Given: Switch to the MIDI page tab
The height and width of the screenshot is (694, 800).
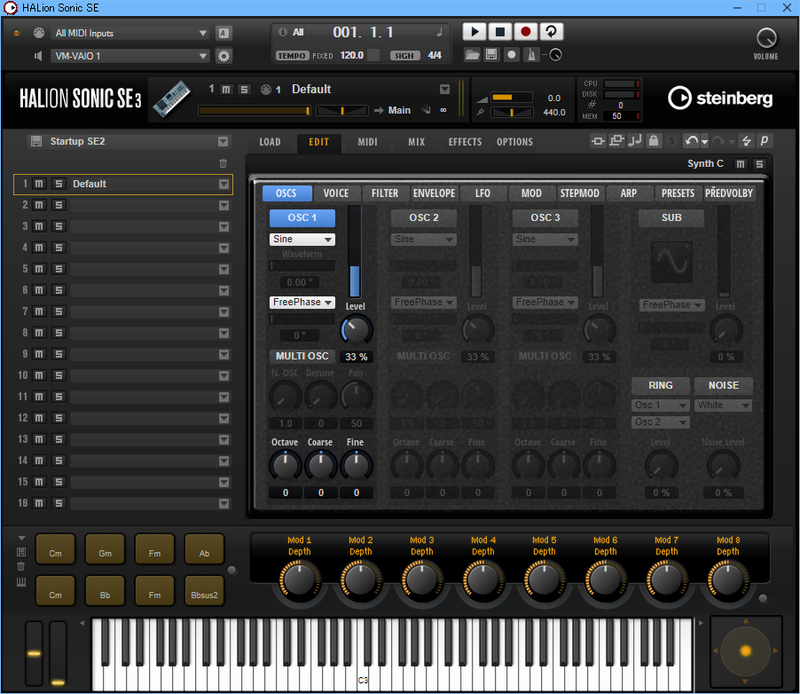Looking at the screenshot, I should (367, 142).
